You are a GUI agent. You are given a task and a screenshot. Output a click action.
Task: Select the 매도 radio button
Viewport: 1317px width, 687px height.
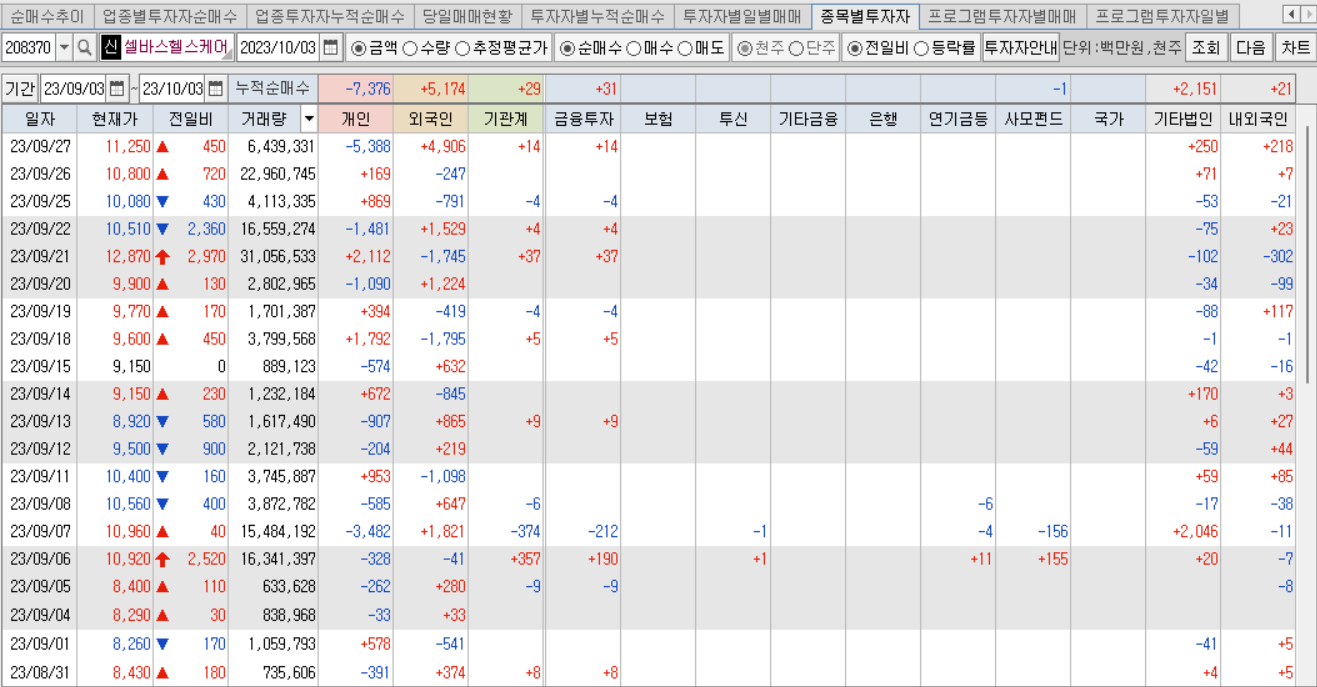pyautogui.click(x=684, y=49)
